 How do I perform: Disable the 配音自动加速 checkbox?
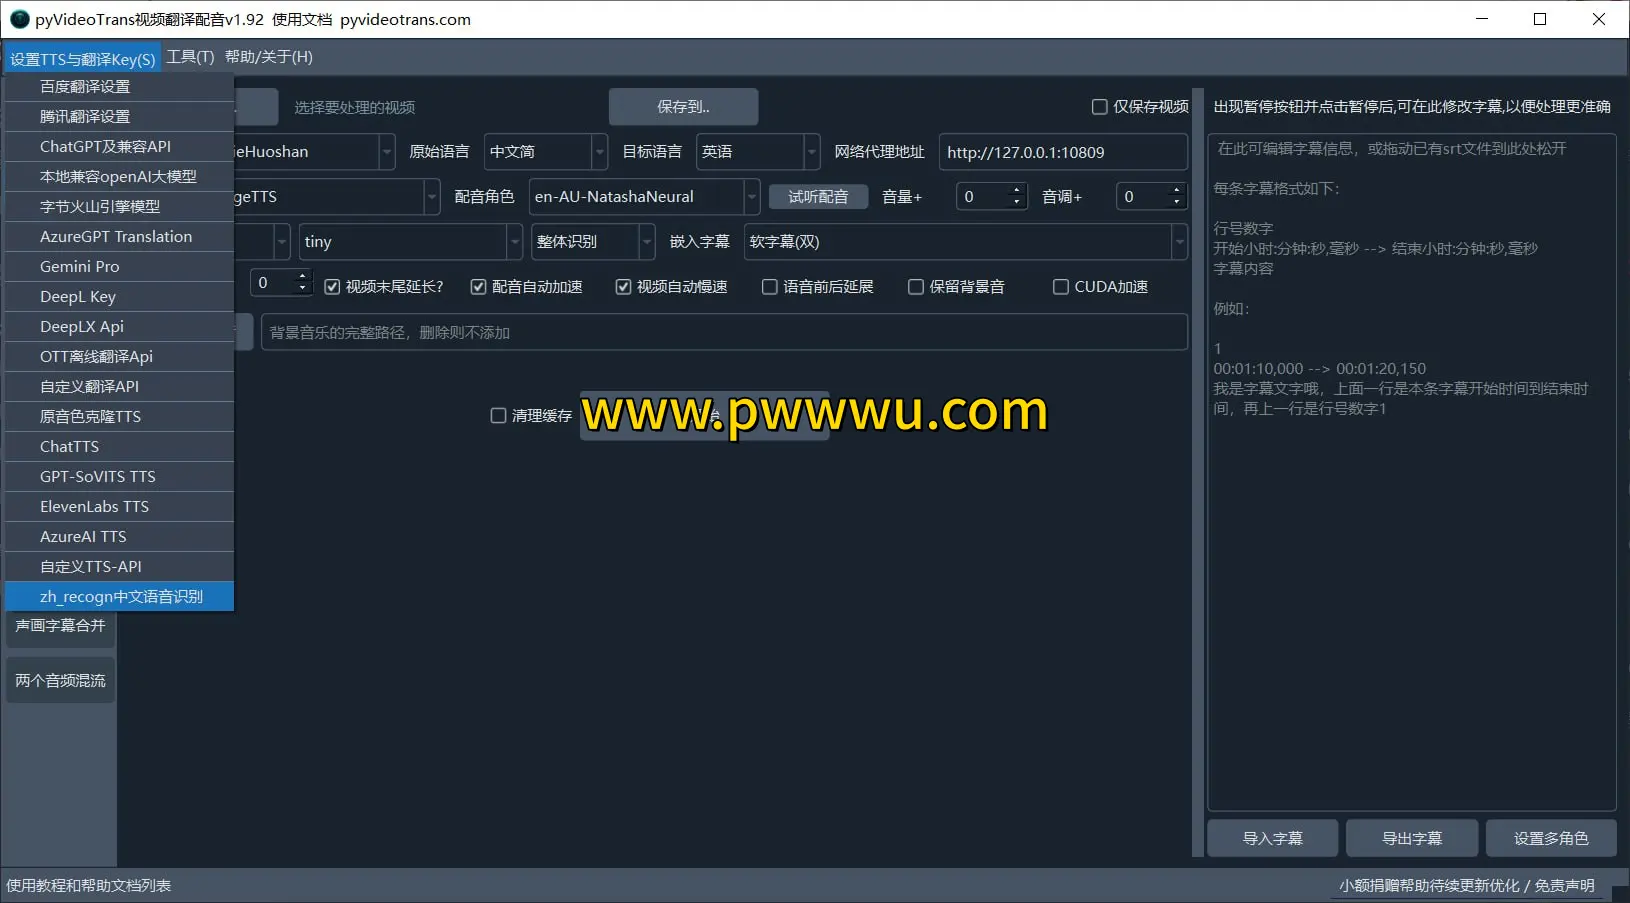tap(479, 287)
